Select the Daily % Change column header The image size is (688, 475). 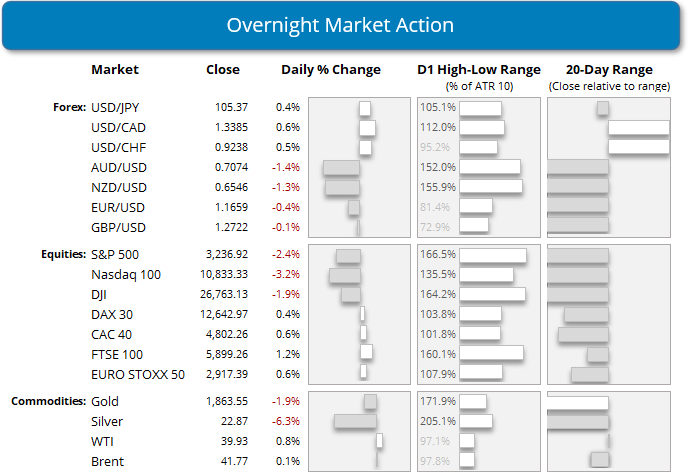[331, 70]
